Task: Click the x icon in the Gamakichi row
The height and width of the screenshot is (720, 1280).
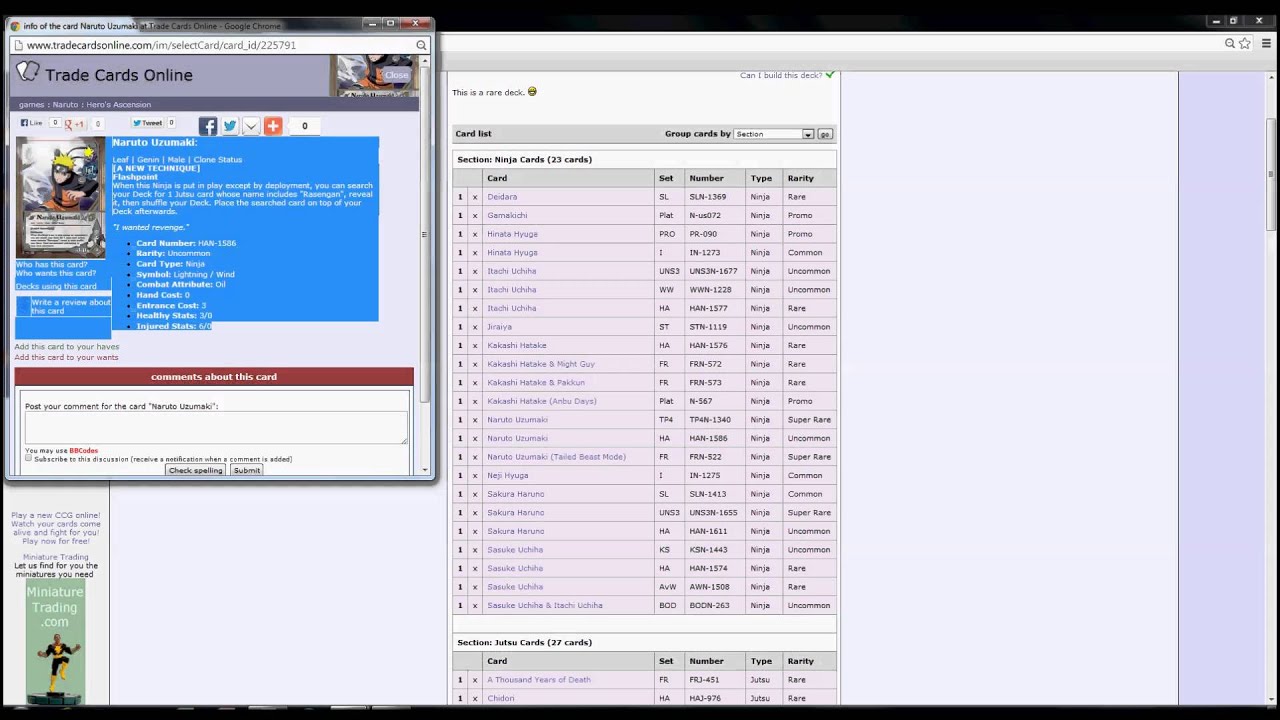Action: 475,215
